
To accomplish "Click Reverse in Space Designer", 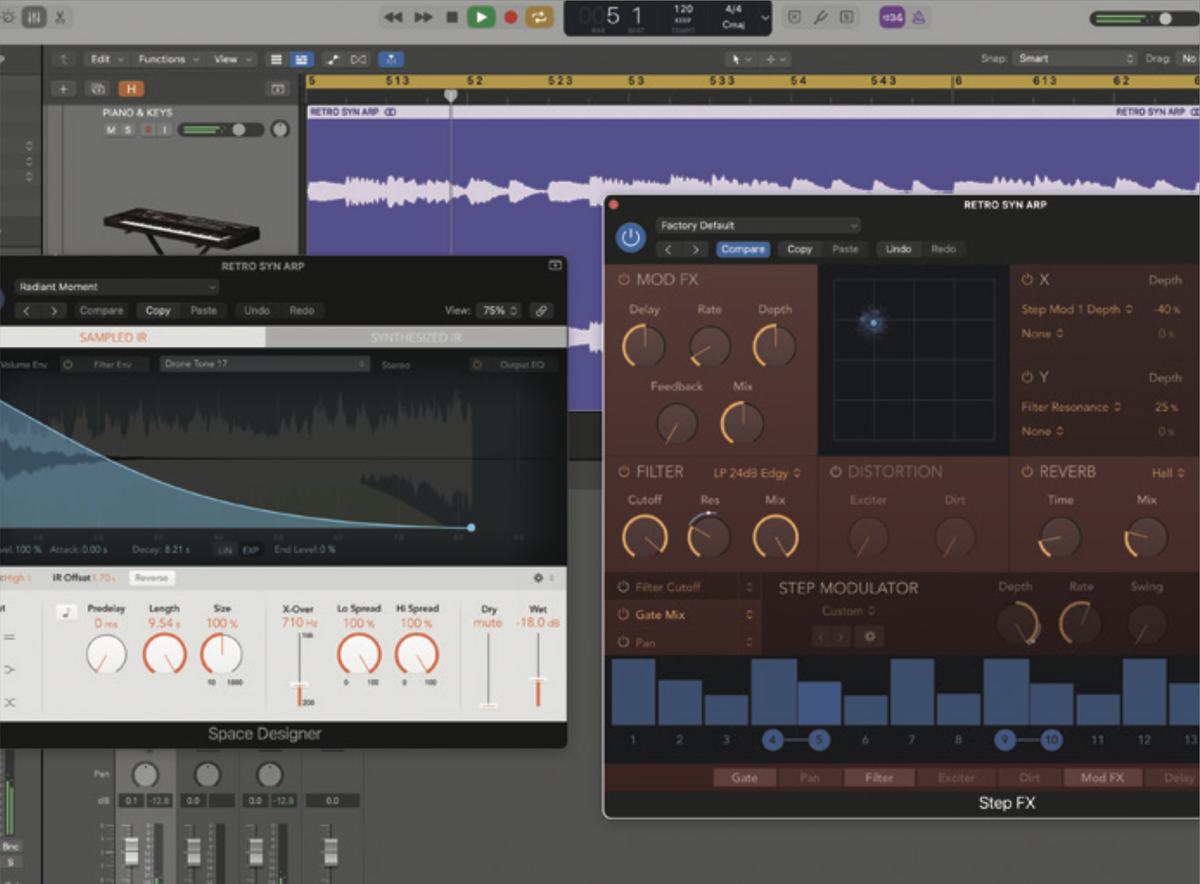I will [150, 578].
